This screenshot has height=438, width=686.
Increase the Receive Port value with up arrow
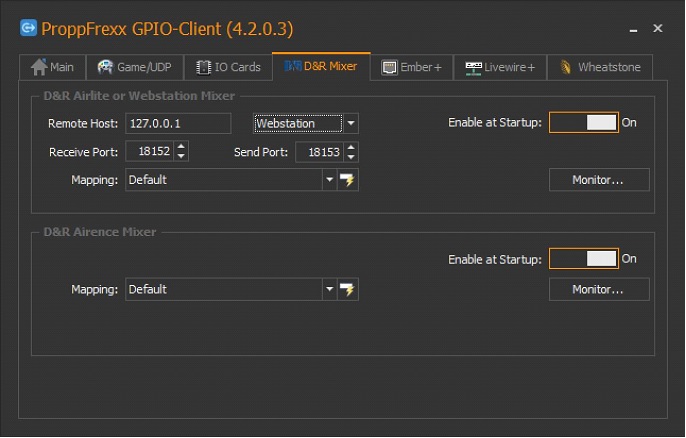coord(181,147)
